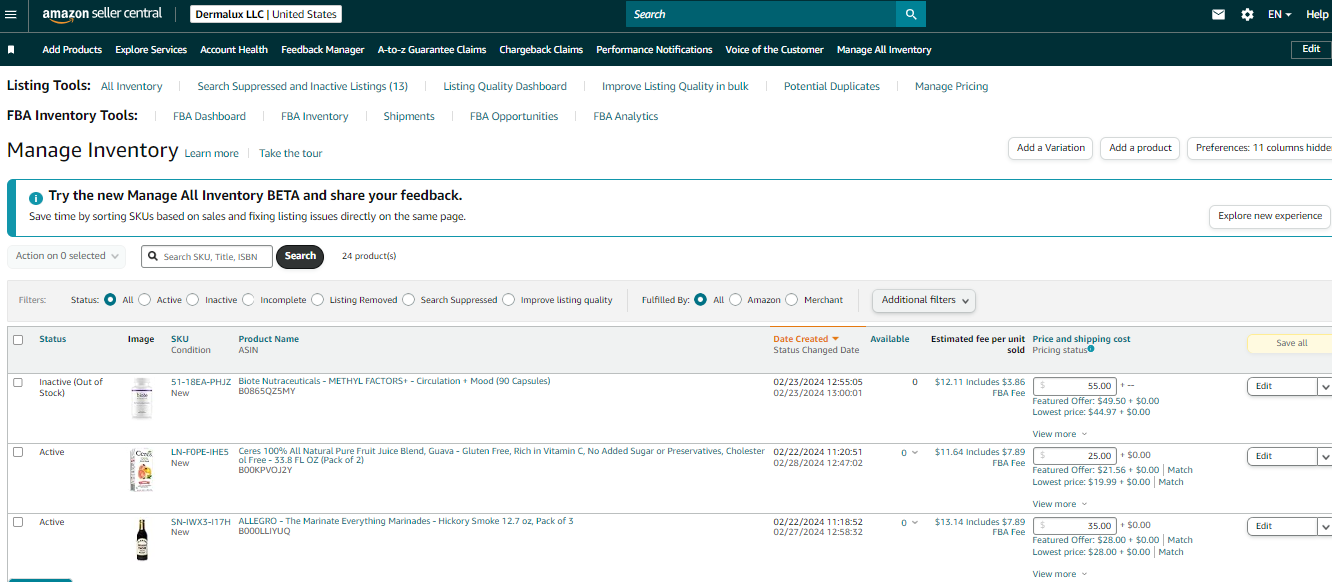Go to the FBA Inventory tool link
The height and width of the screenshot is (582, 1332).
point(315,116)
